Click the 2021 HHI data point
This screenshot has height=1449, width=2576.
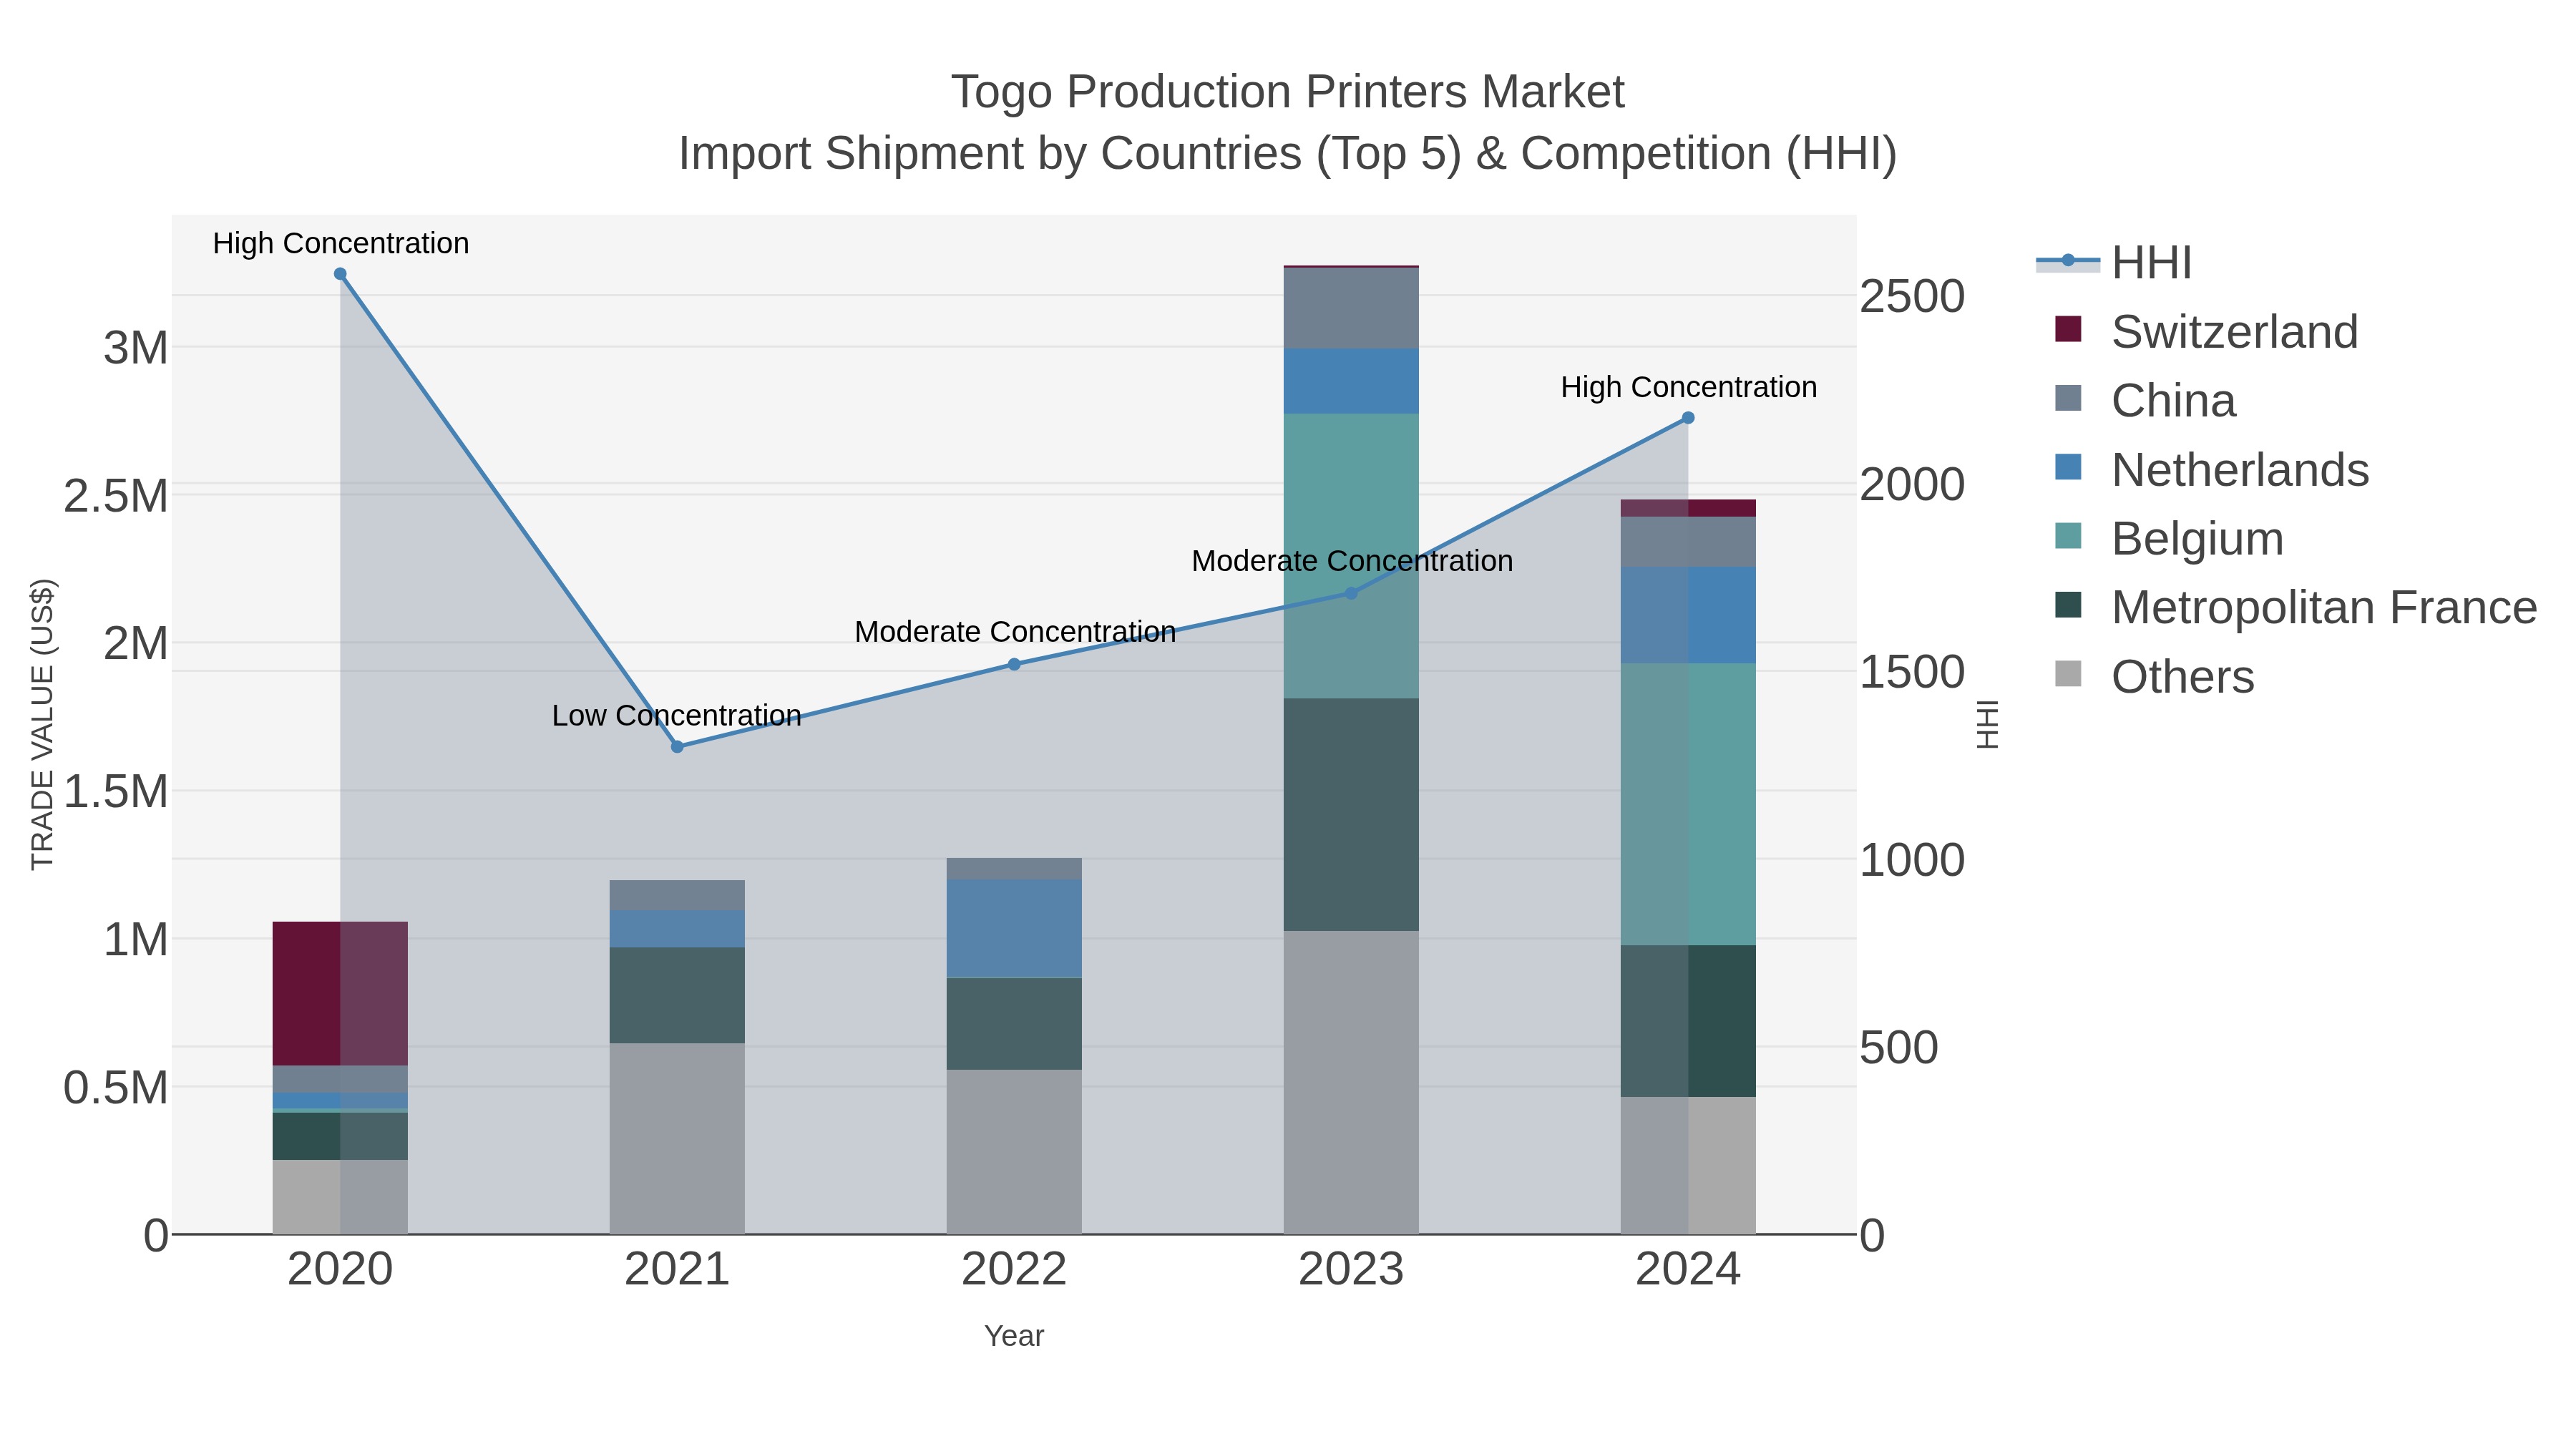click(x=677, y=747)
